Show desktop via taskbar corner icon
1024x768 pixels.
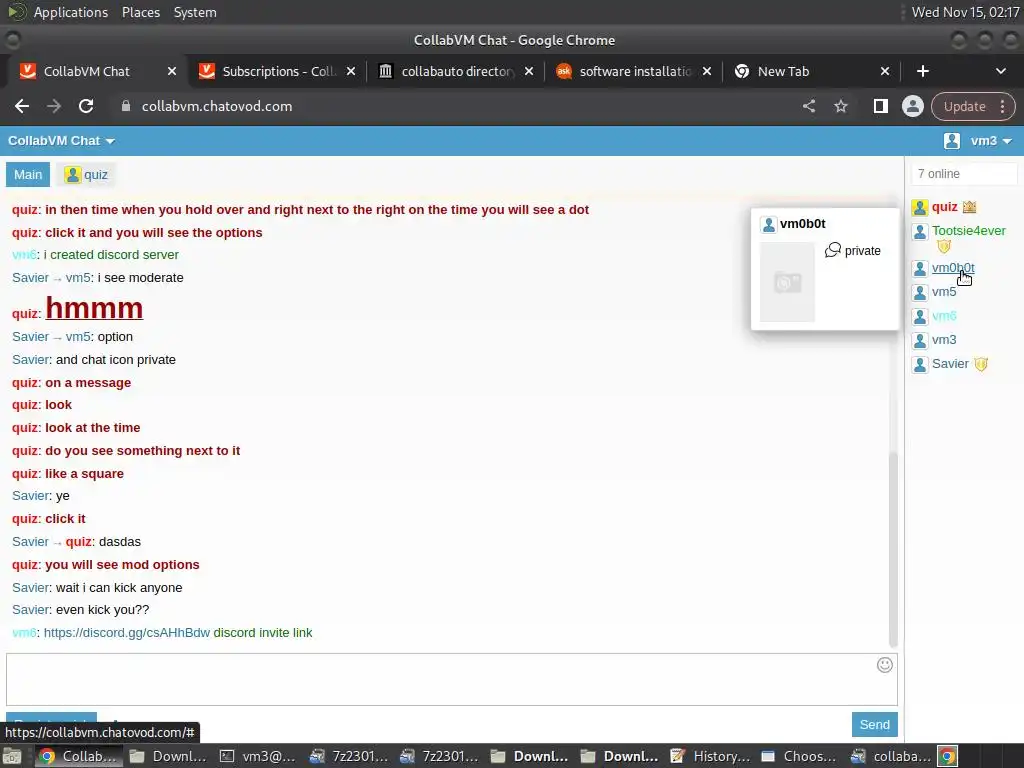click(x=11, y=756)
